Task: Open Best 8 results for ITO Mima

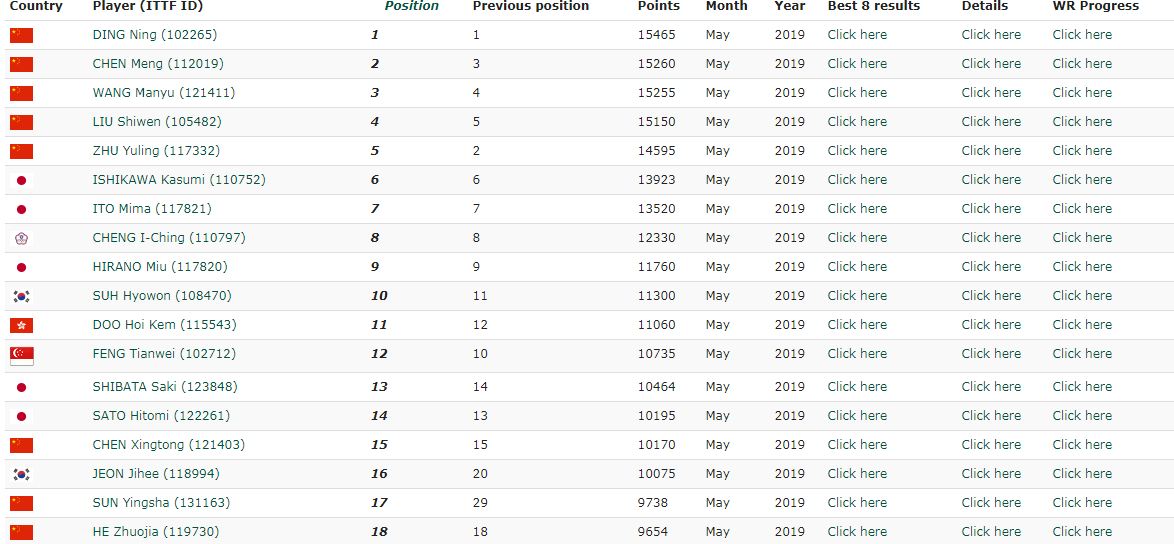Action: point(857,209)
